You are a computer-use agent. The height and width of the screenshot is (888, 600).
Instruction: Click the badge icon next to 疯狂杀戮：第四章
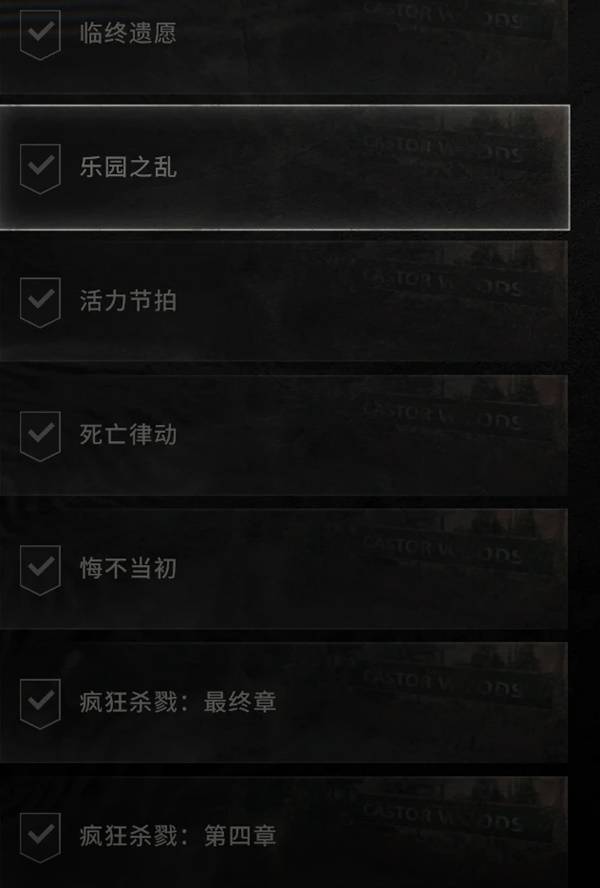pos(40,836)
